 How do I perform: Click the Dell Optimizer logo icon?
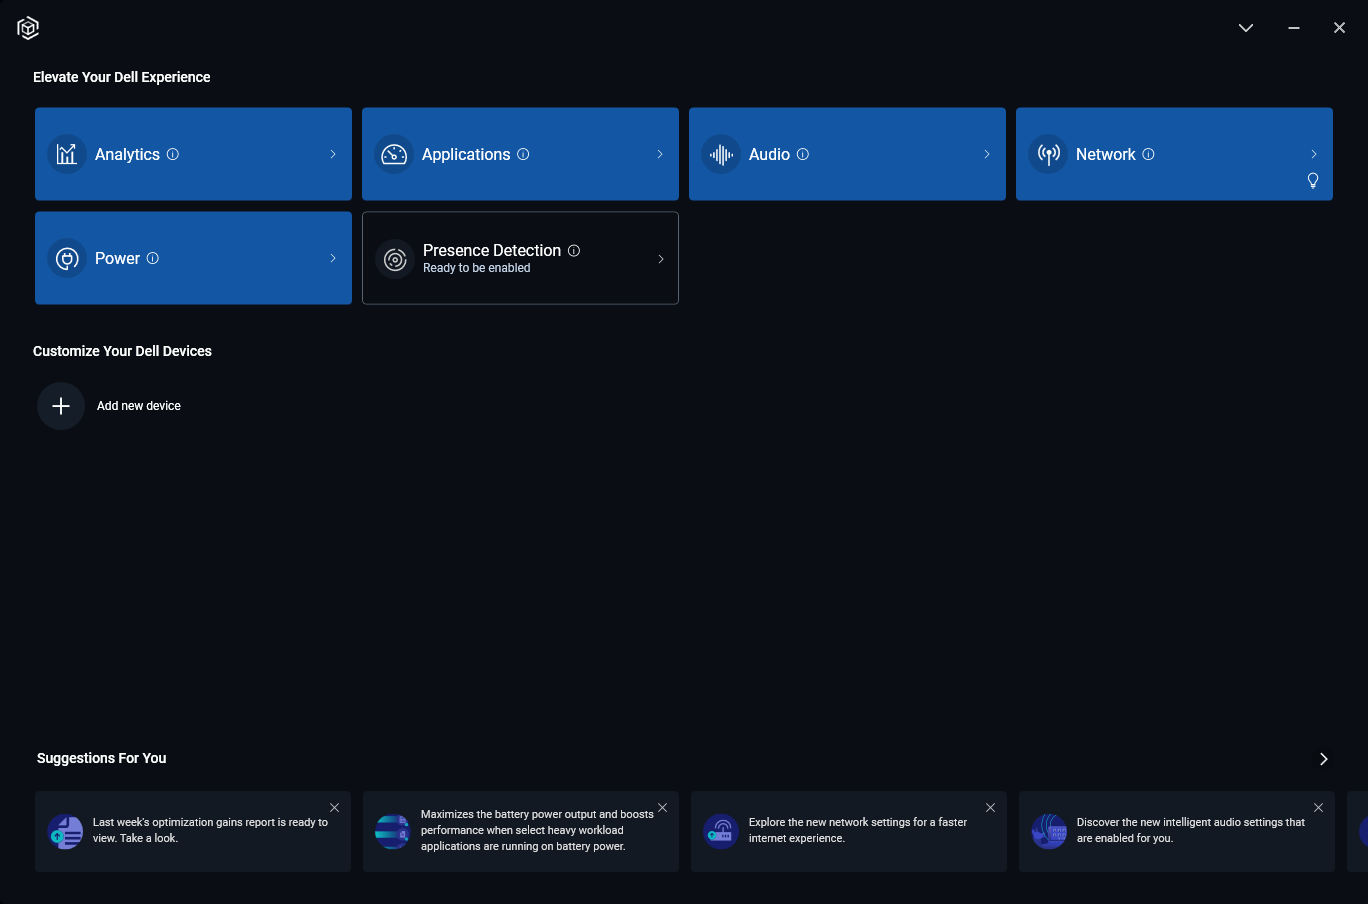tap(28, 28)
